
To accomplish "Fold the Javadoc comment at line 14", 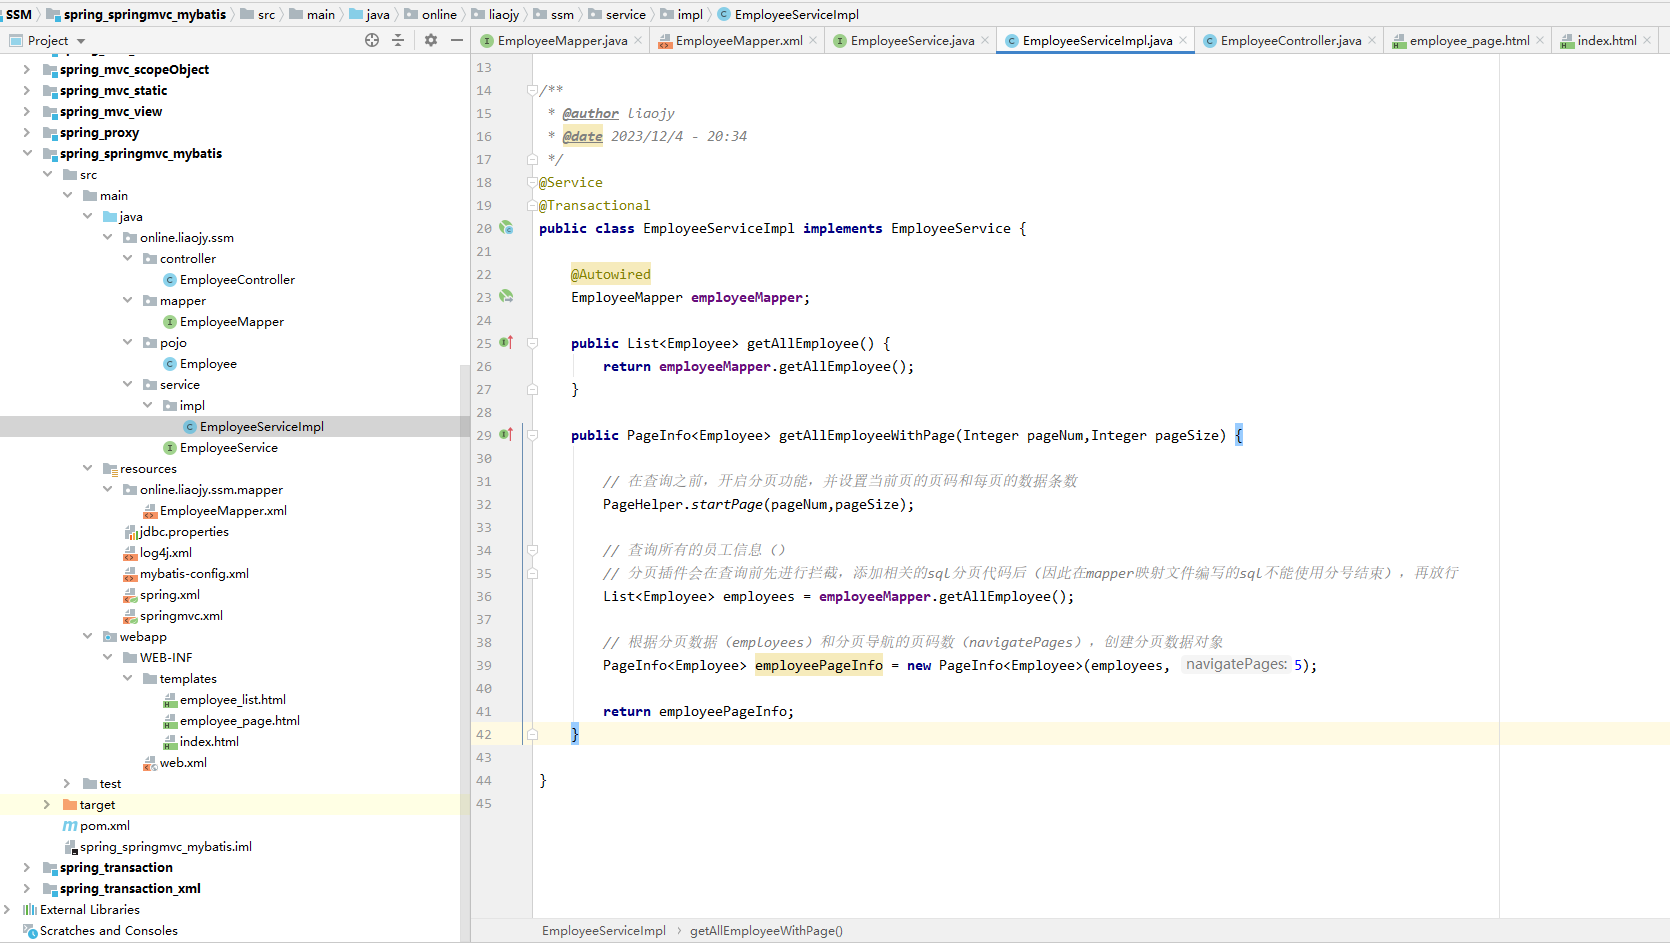I will 532,90.
